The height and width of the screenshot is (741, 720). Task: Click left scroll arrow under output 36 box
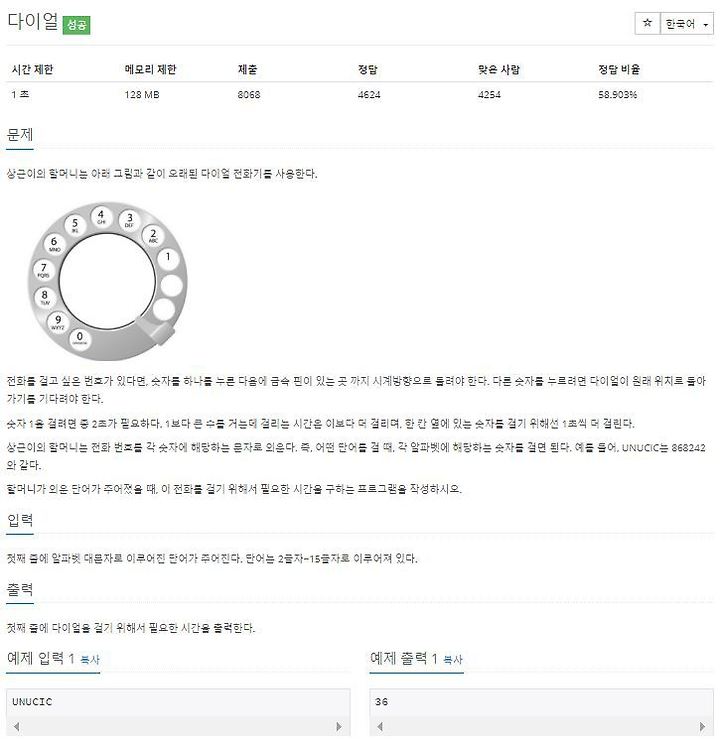click(379, 726)
